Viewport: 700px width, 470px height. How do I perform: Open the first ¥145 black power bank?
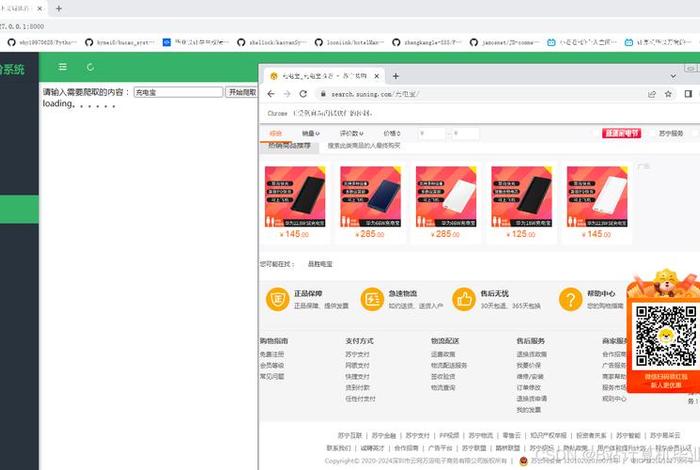click(295, 197)
